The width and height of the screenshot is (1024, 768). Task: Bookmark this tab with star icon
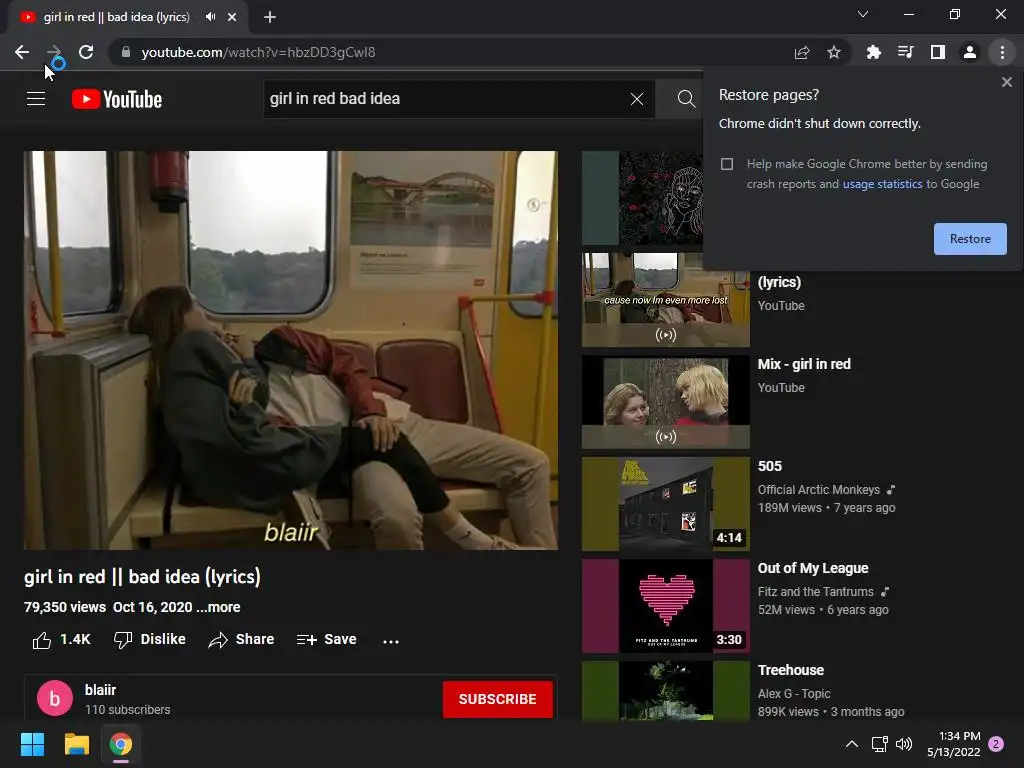pyautogui.click(x=834, y=52)
